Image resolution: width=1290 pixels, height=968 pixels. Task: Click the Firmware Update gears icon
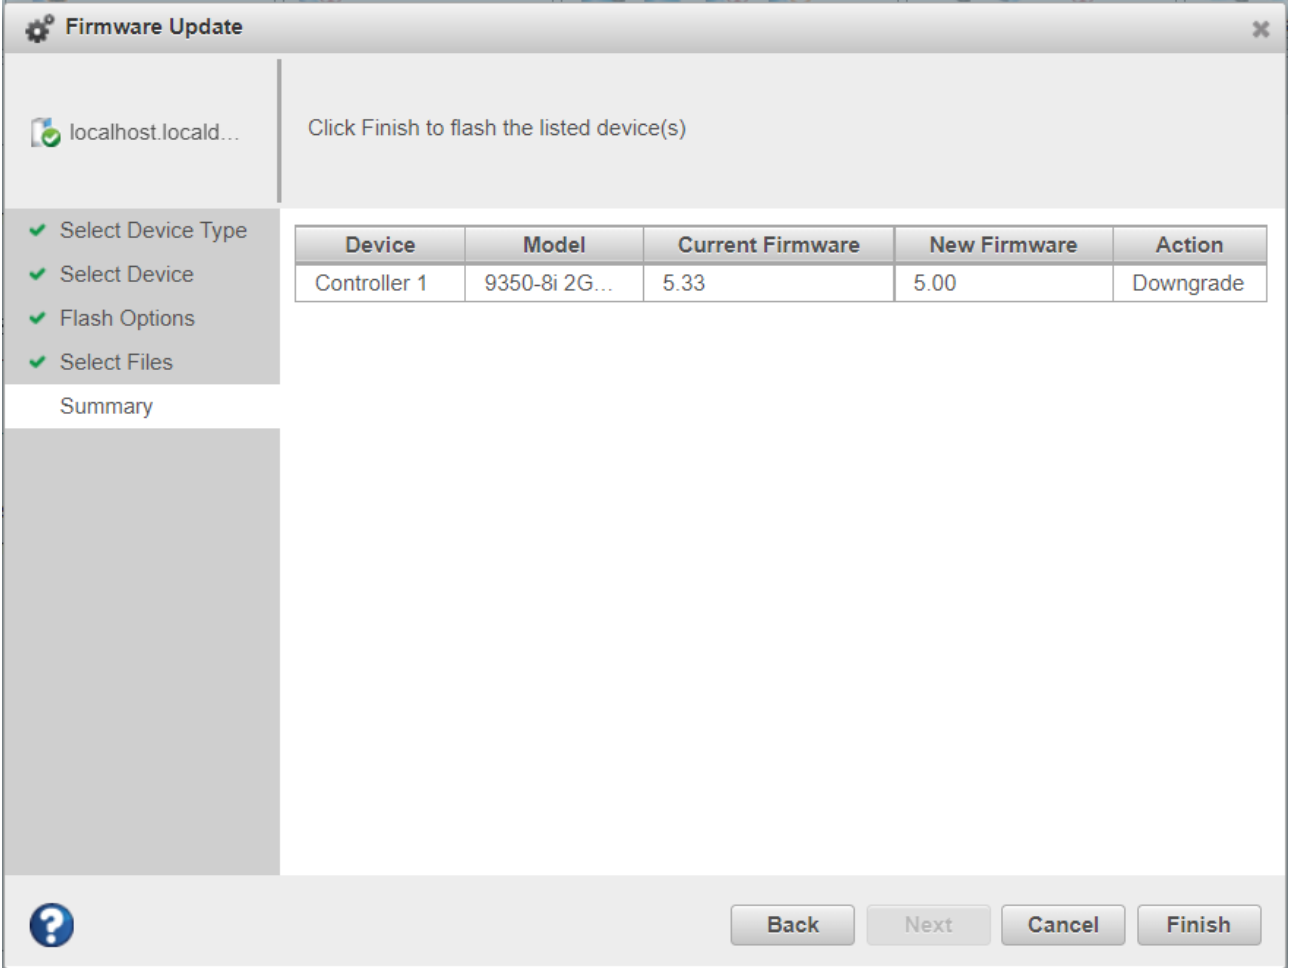[x=39, y=29]
